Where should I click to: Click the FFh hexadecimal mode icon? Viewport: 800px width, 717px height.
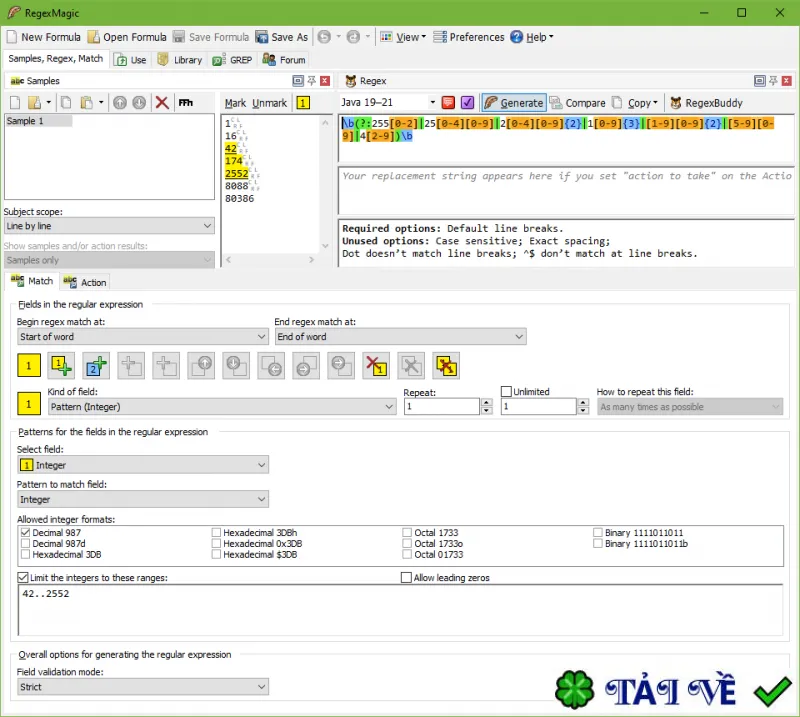coord(185,103)
